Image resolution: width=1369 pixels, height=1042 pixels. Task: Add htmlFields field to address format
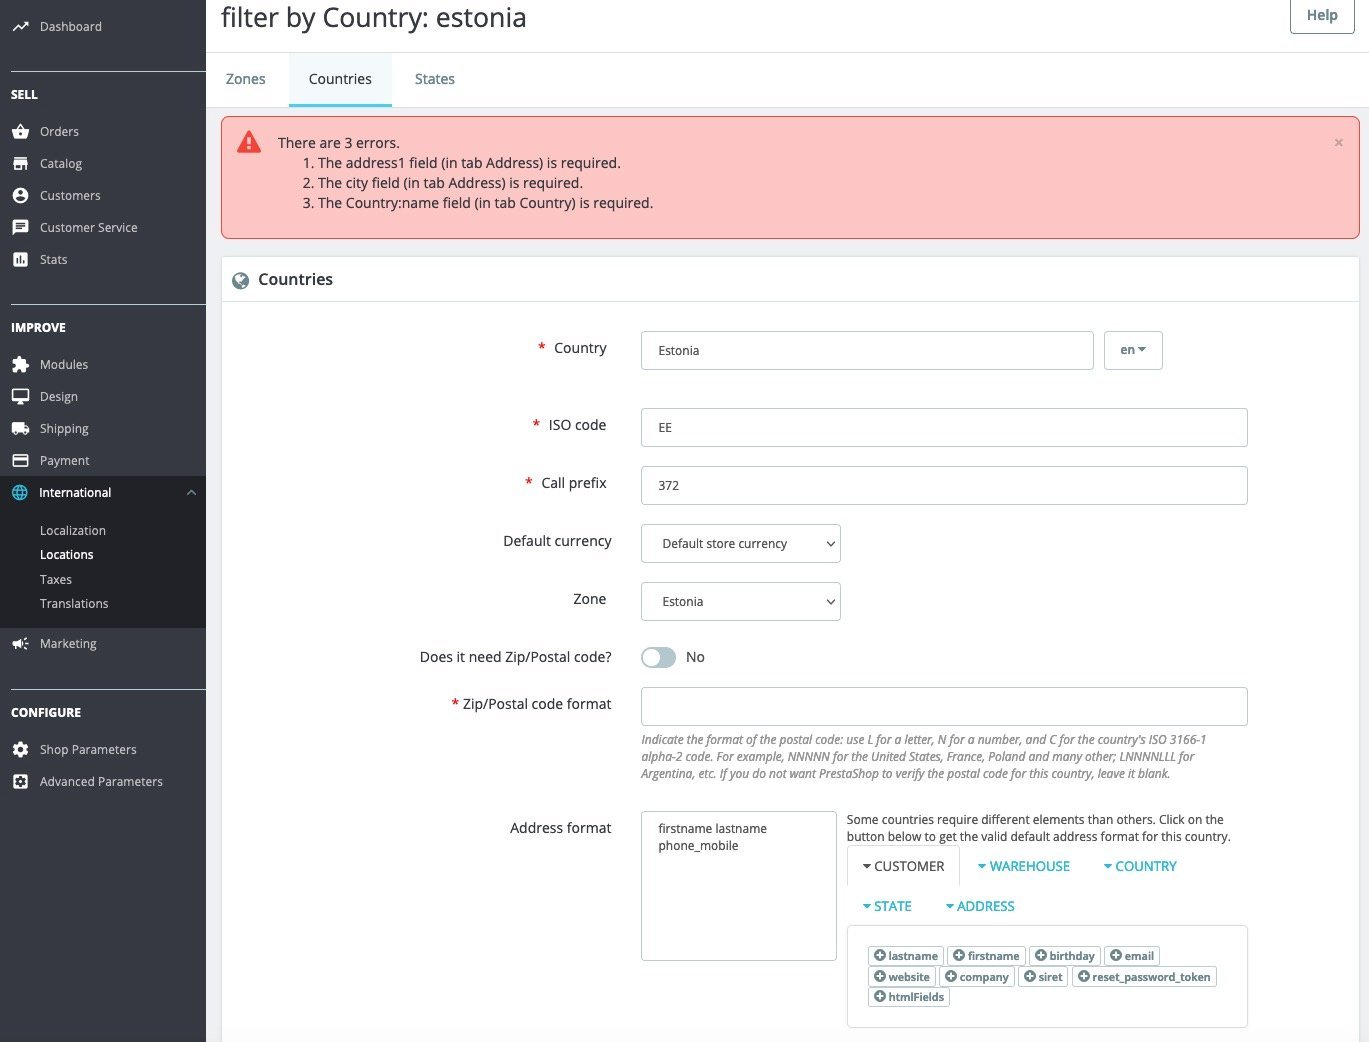(x=909, y=997)
